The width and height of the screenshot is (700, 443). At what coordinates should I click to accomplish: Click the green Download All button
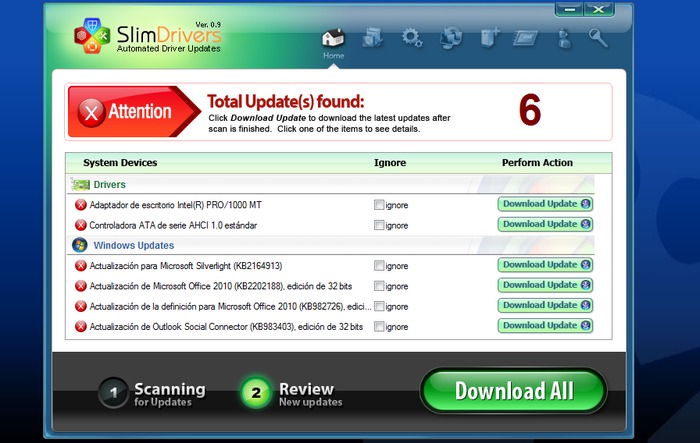[x=513, y=391]
